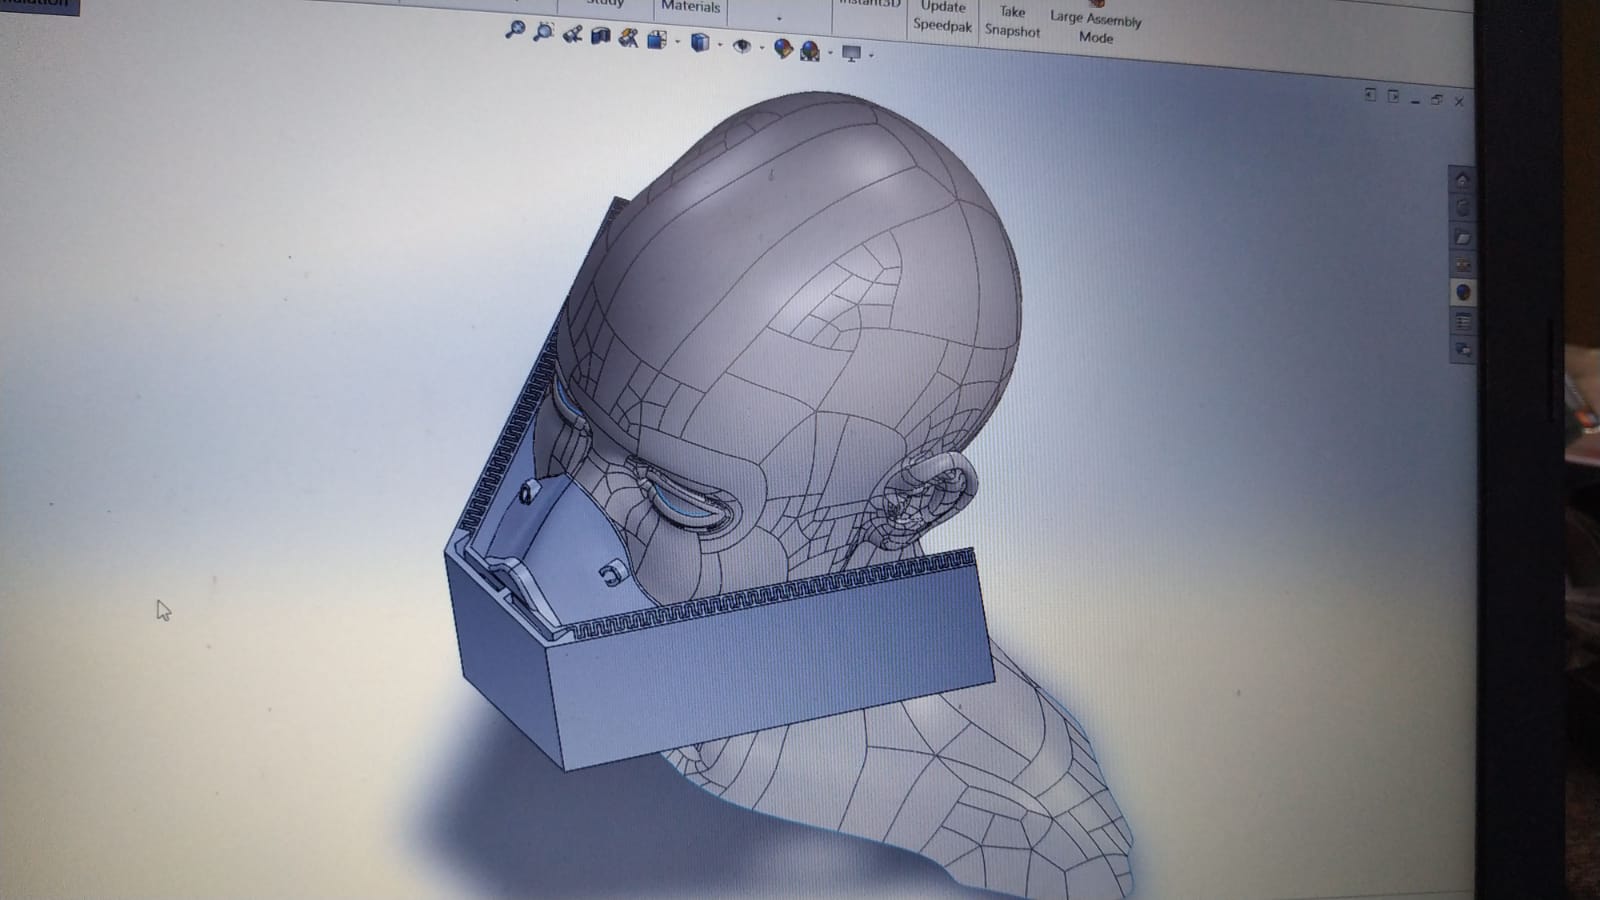Viewport: 1600px width, 900px height.
Task: Click the Materials ribbon button
Action: 690,7
